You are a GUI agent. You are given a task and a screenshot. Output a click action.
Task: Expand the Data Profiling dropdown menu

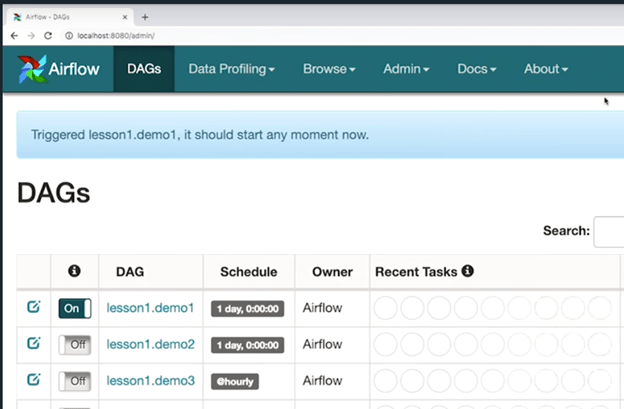(231, 69)
